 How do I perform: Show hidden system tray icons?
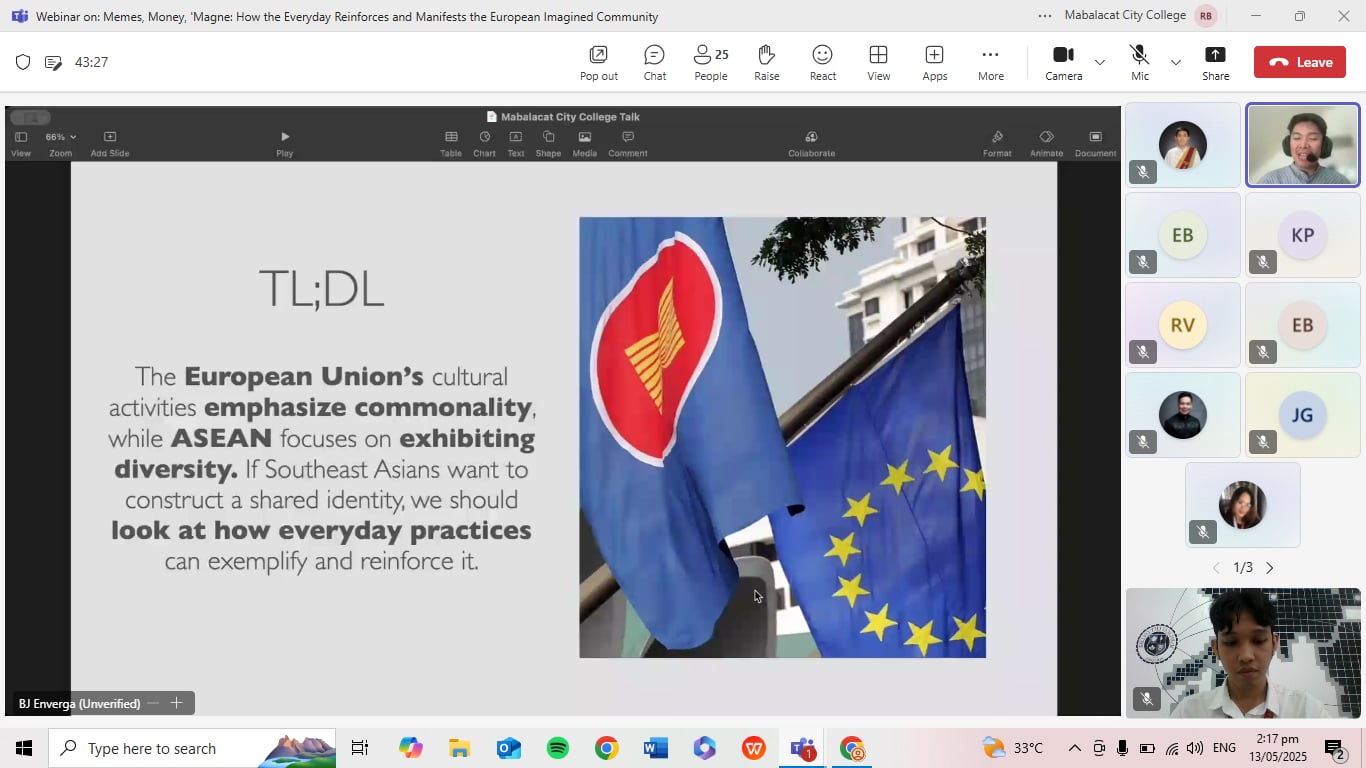point(1074,748)
